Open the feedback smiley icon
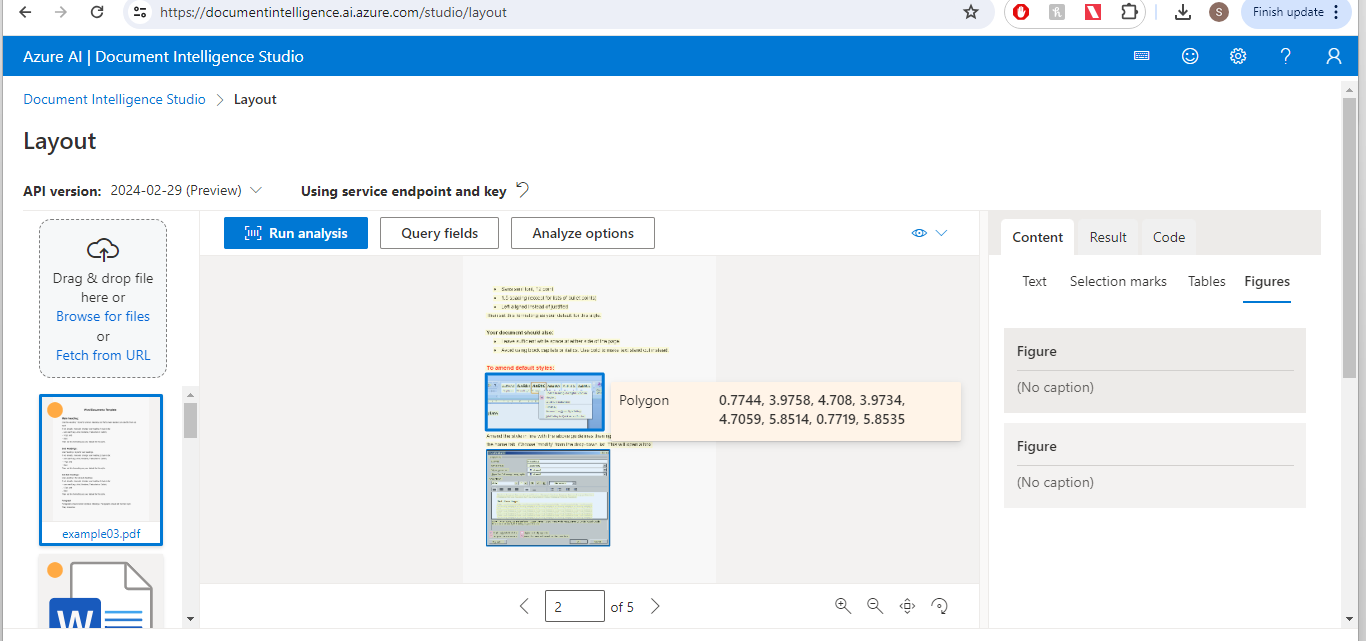Viewport: 1366px width, 641px height. pos(1189,56)
